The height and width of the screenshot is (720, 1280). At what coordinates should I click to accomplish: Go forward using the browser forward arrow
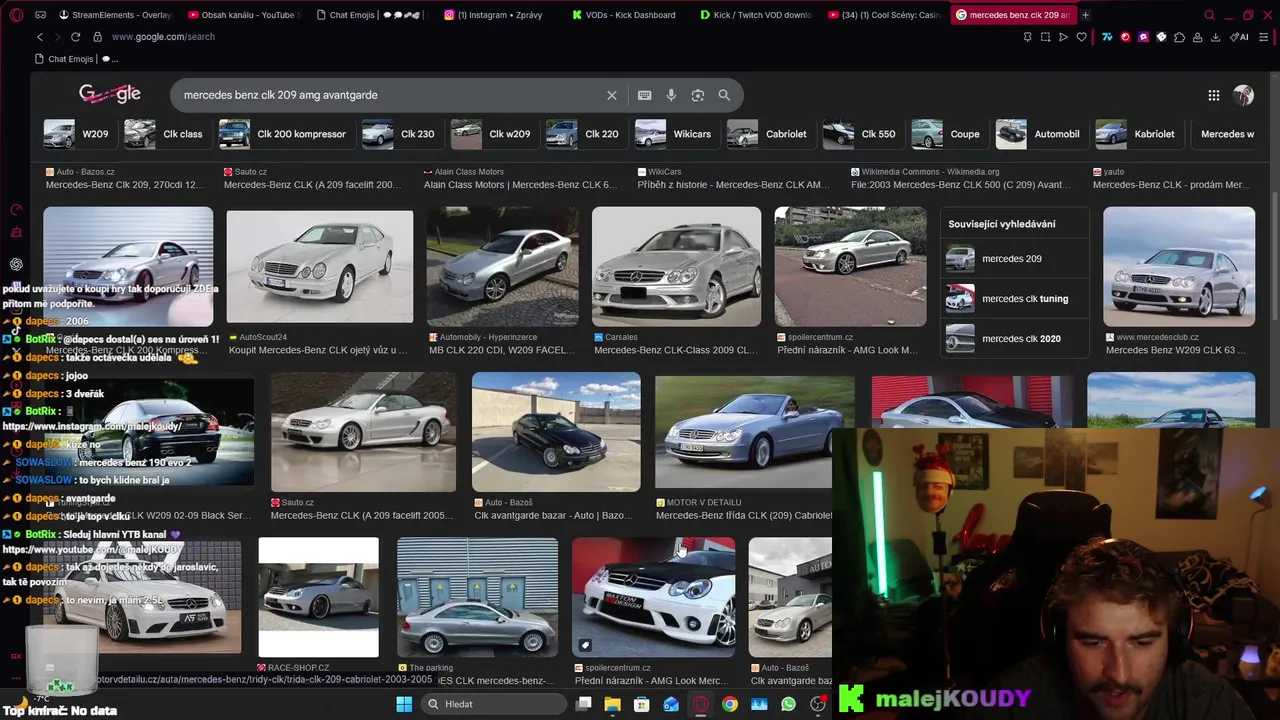[57, 37]
